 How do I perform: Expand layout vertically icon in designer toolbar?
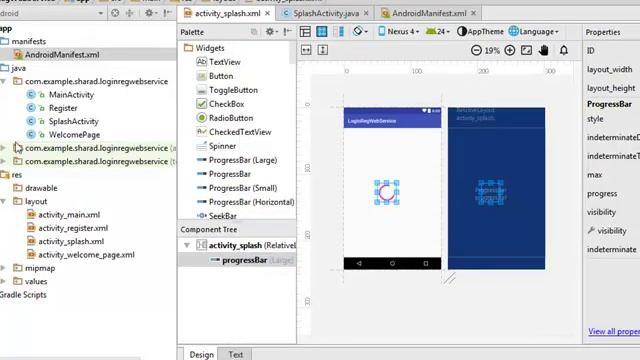click(x=322, y=50)
